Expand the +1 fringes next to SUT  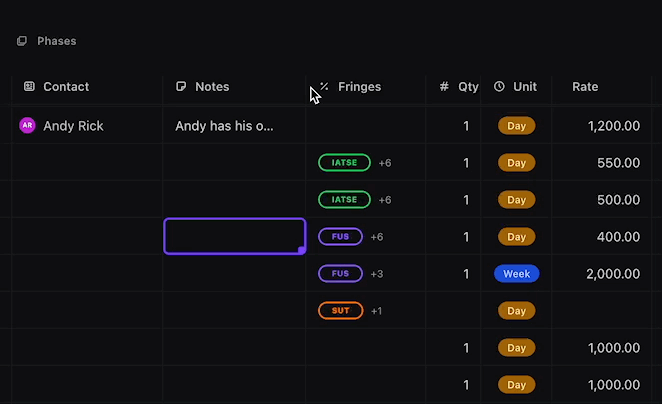[x=376, y=311]
